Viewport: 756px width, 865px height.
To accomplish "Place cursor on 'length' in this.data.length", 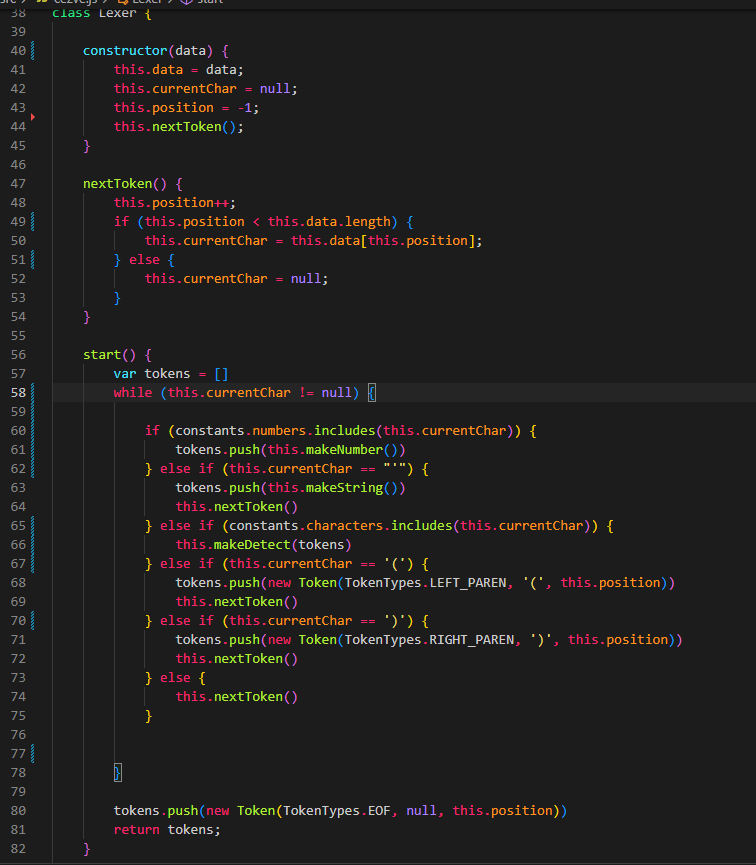I will click(x=368, y=222).
